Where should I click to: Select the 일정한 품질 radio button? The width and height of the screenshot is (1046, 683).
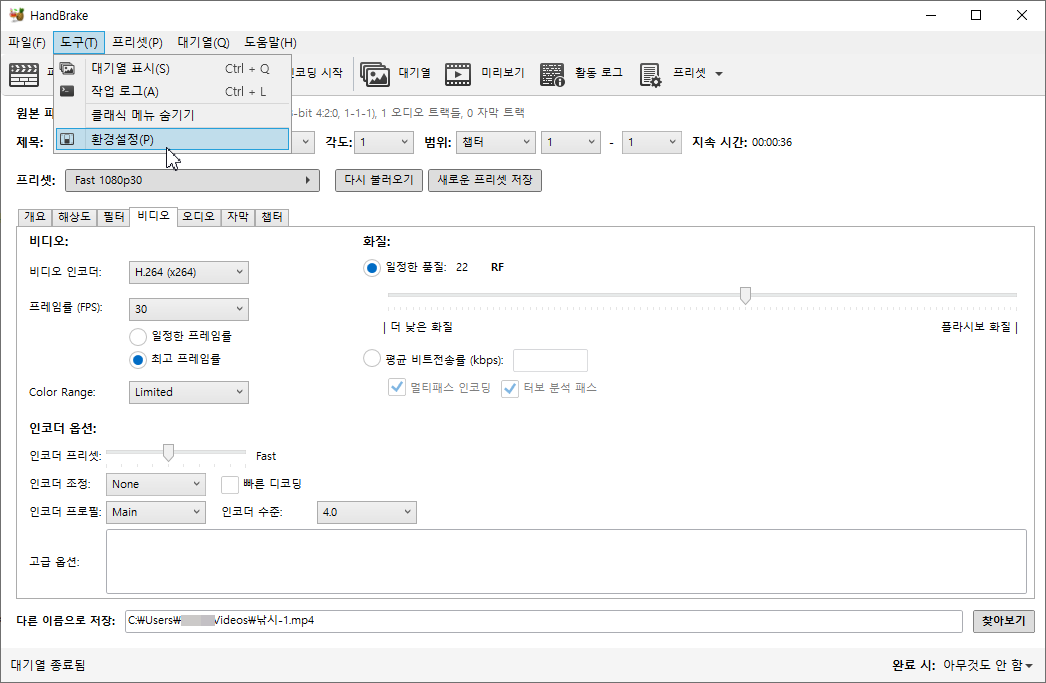372,267
